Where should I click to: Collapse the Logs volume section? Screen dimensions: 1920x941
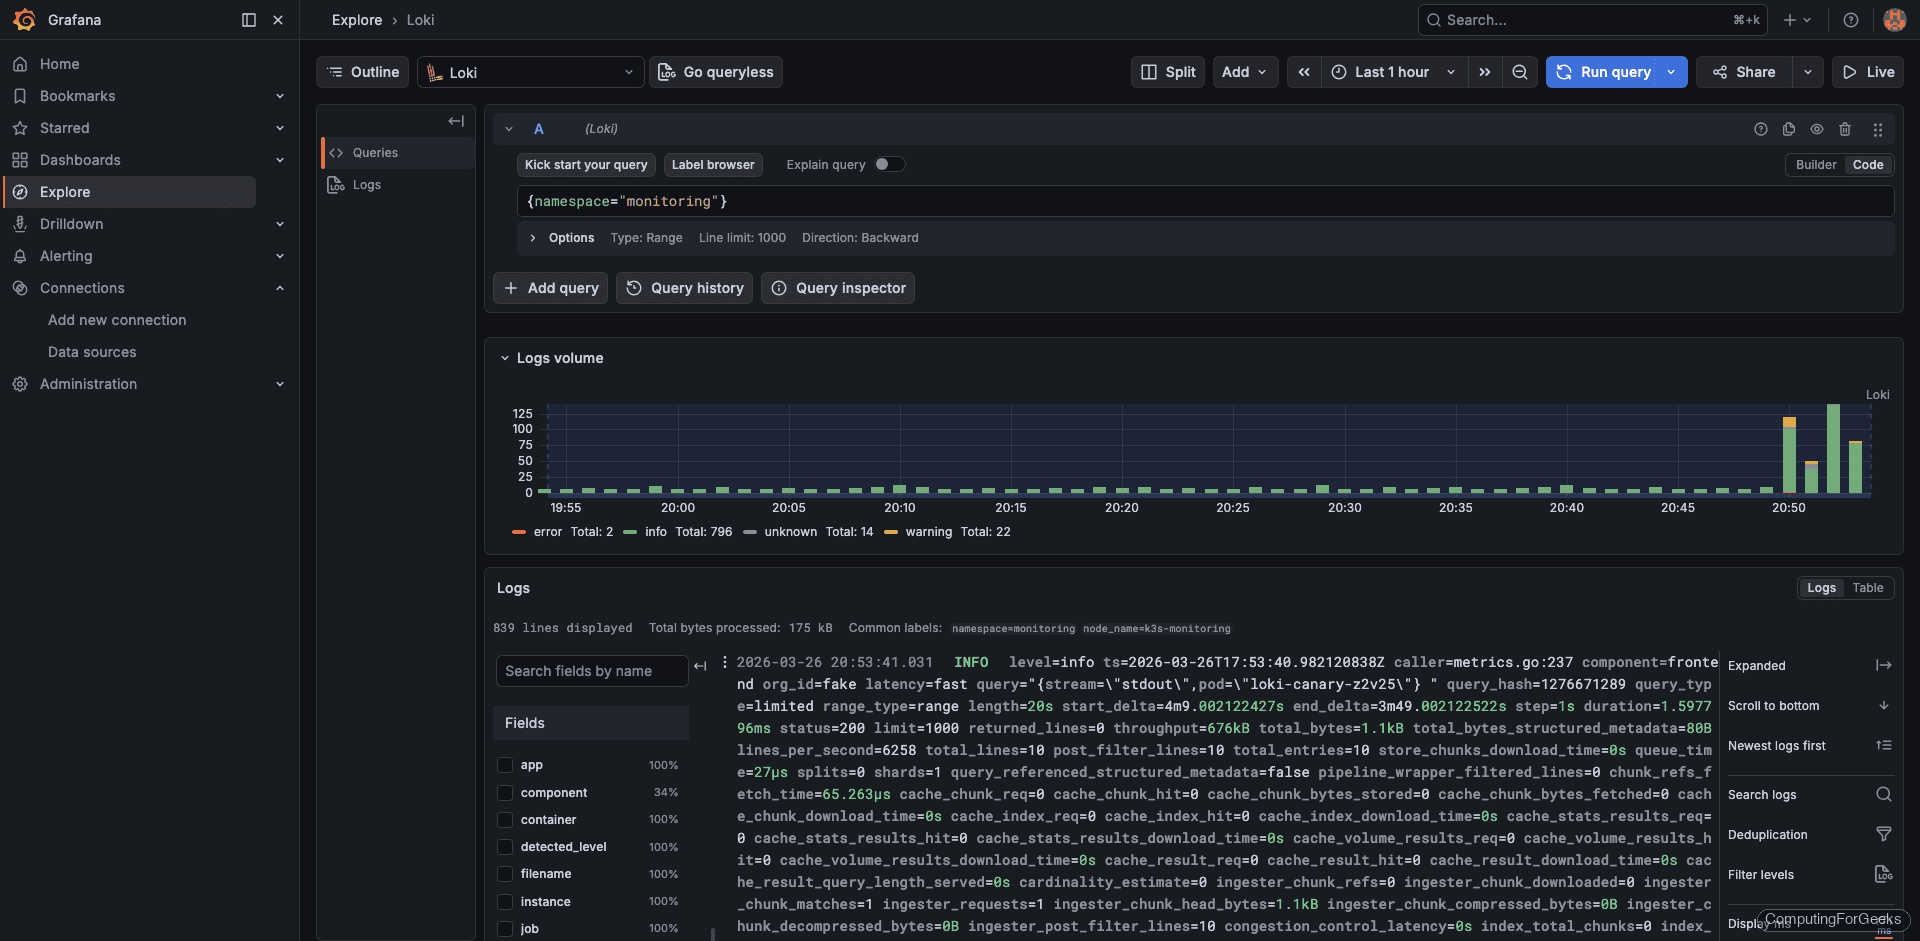coord(505,358)
